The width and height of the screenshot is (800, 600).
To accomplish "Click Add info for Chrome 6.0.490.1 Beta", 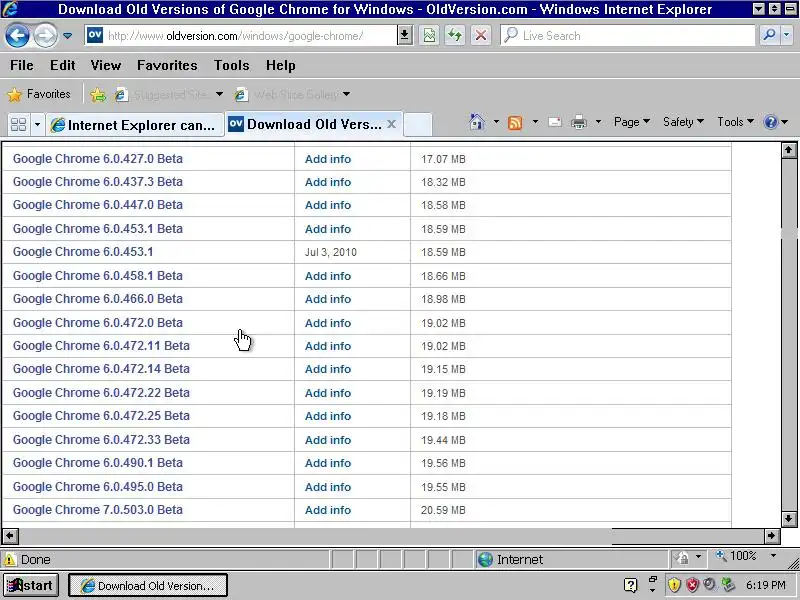I will coord(328,463).
